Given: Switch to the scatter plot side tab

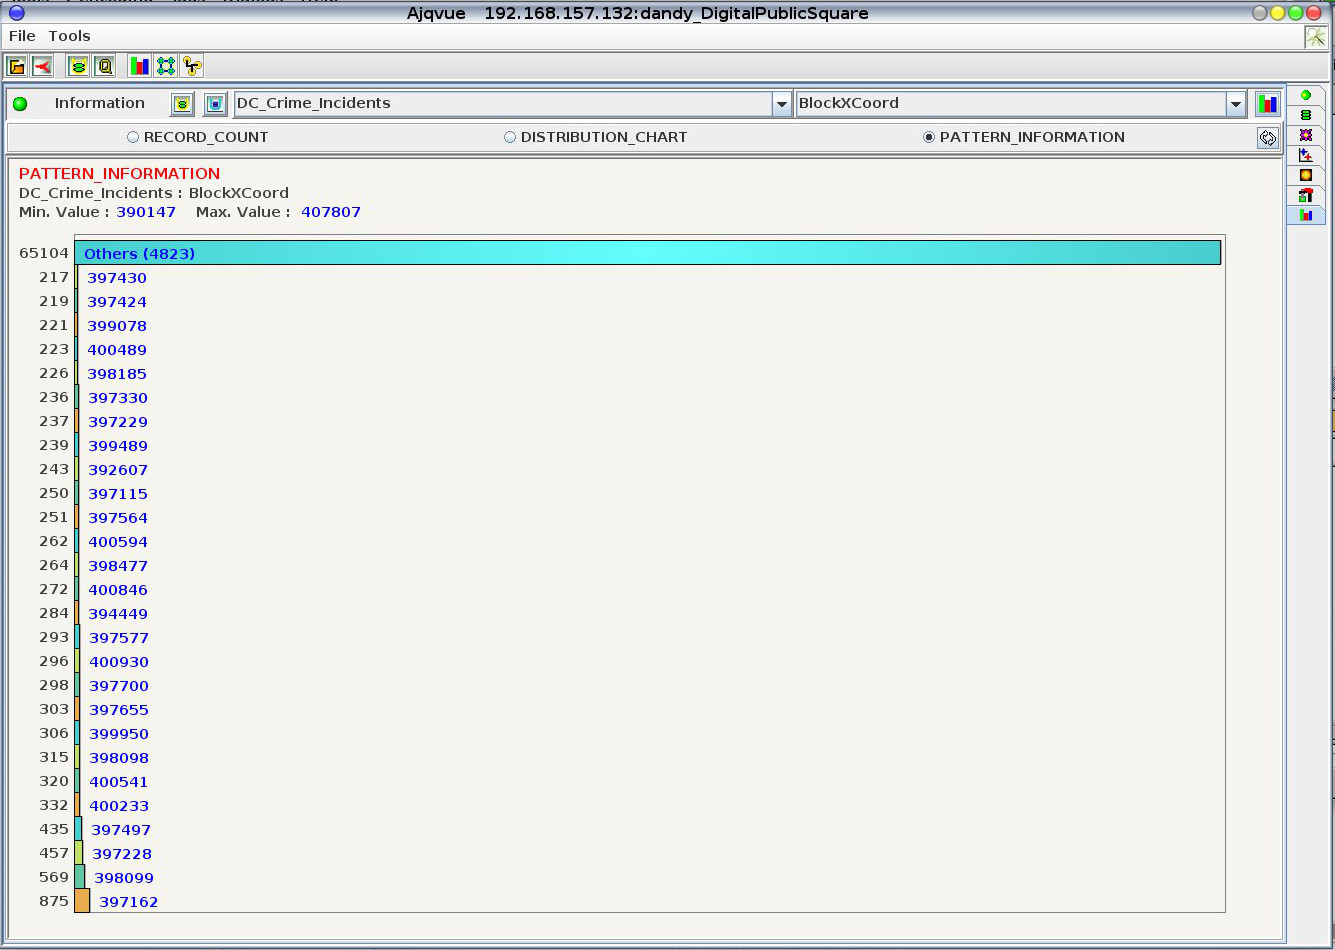Looking at the screenshot, I should [x=1305, y=155].
